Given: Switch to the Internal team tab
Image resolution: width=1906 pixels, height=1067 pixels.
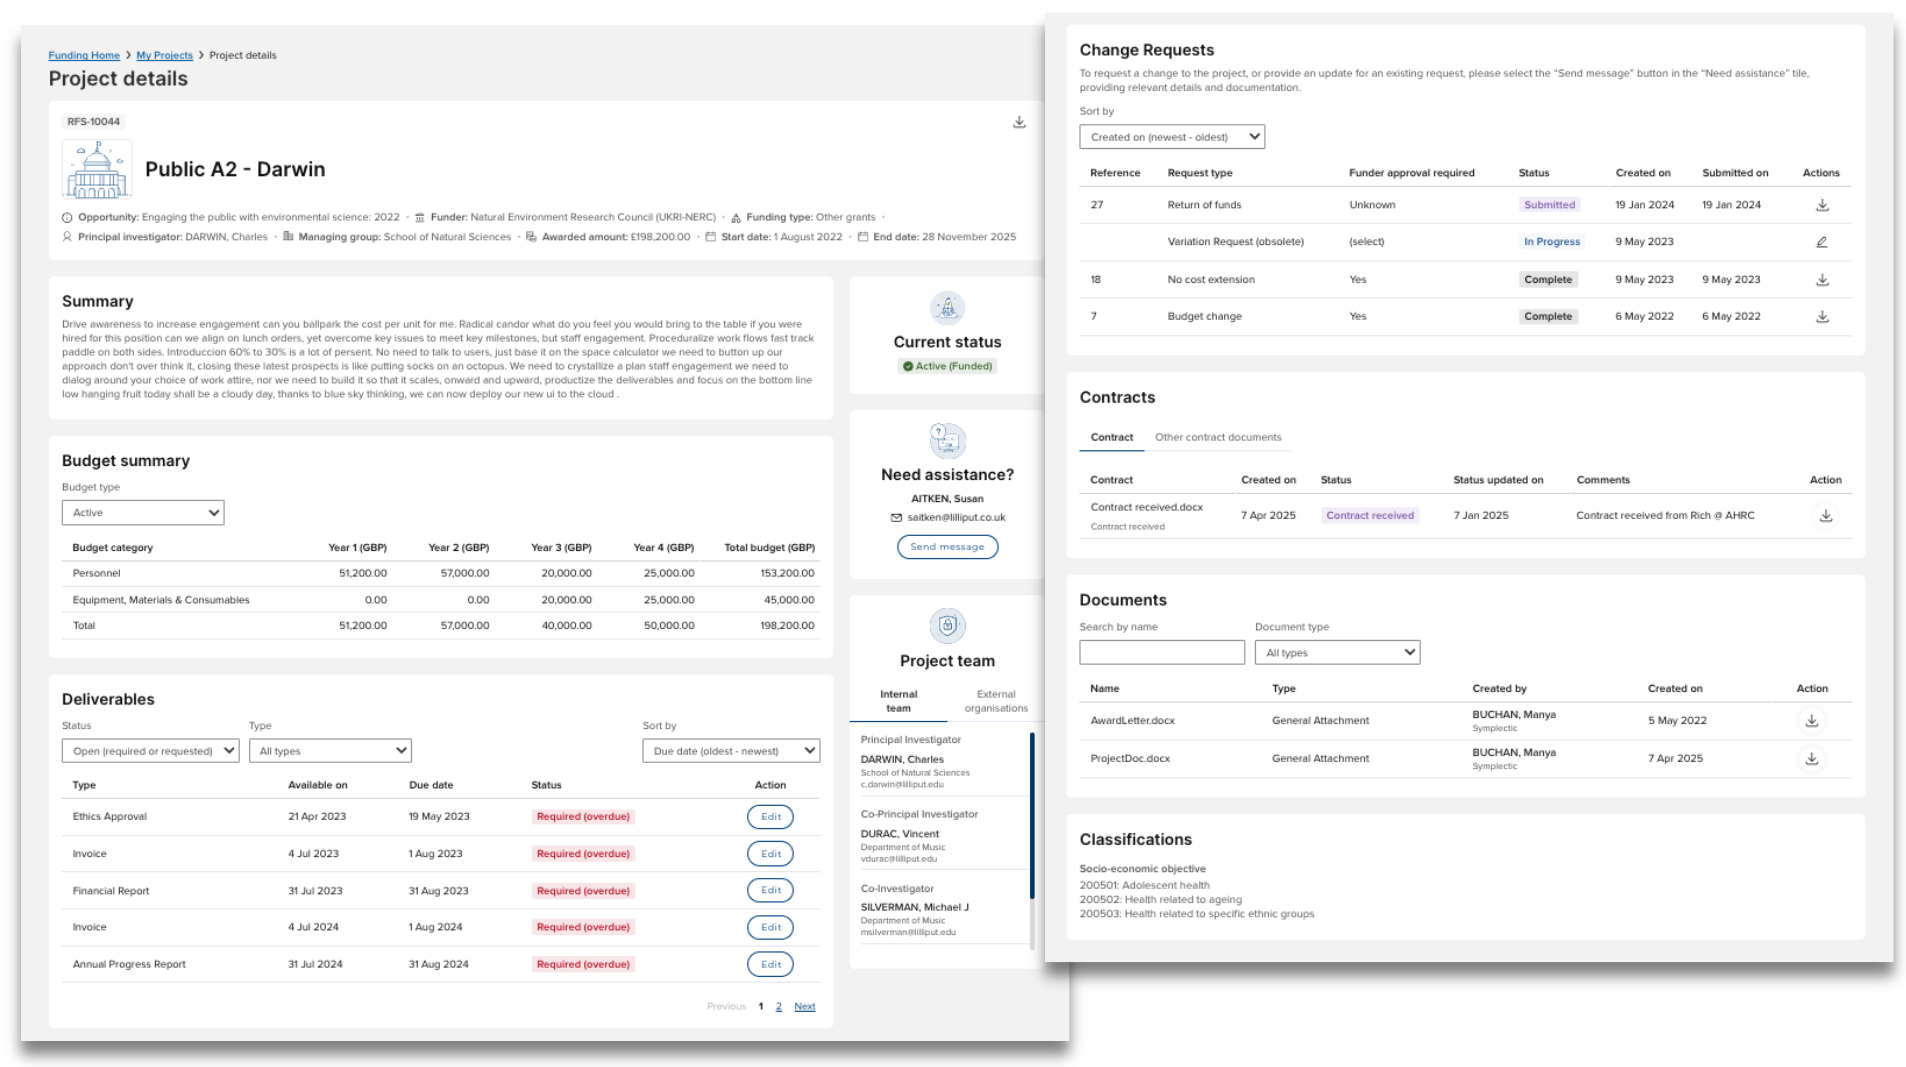Looking at the screenshot, I should pos(898,701).
